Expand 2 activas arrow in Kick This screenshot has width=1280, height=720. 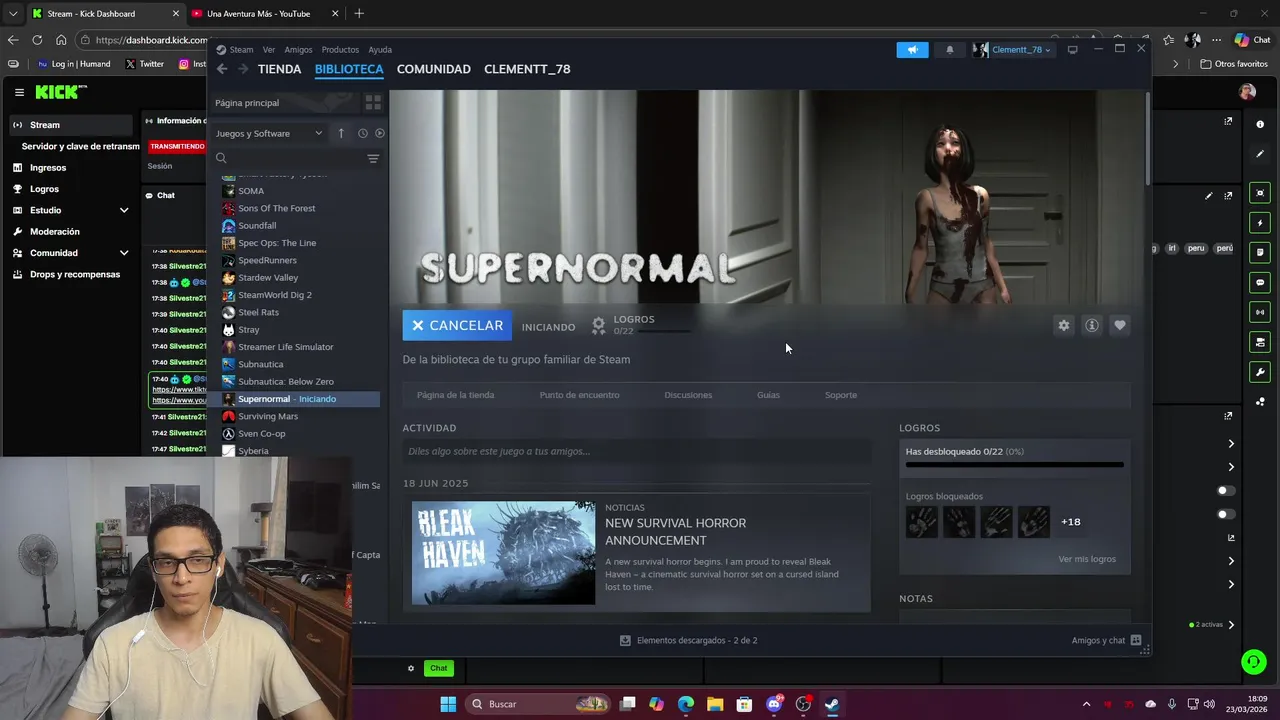pyautogui.click(x=1231, y=624)
